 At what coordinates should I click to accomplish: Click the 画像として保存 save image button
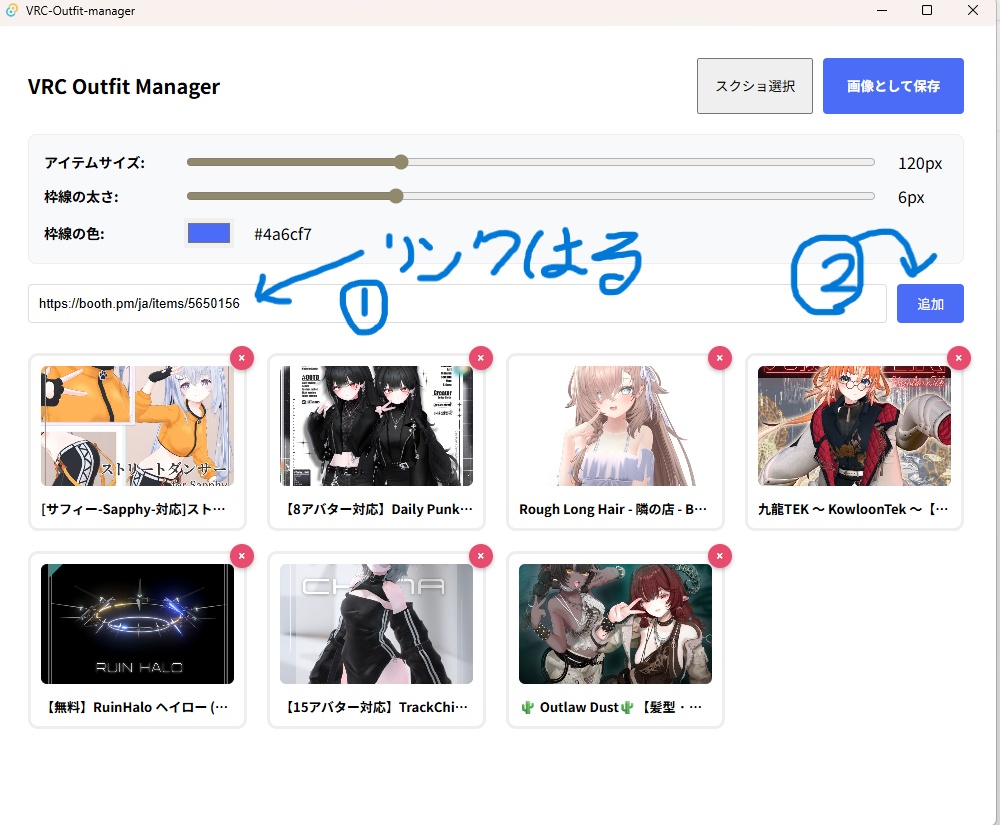pyautogui.click(x=892, y=86)
